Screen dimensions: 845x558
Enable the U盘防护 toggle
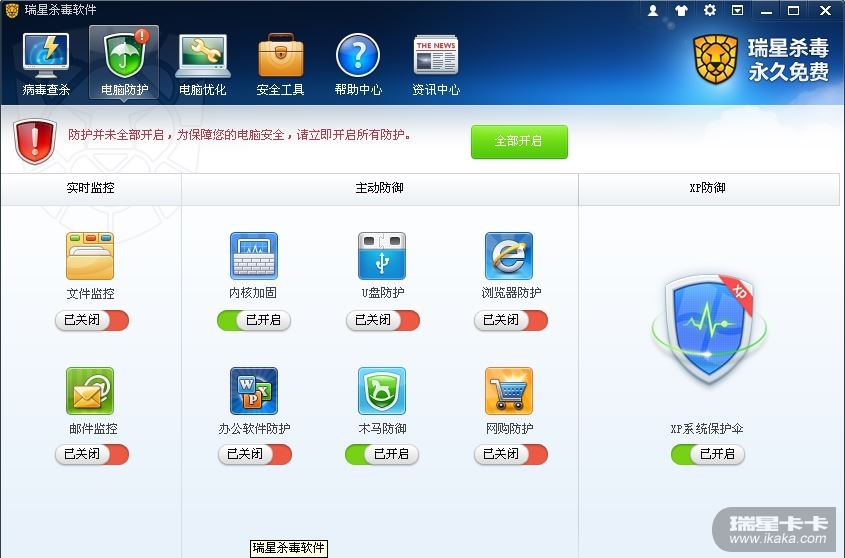pyautogui.click(x=383, y=320)
